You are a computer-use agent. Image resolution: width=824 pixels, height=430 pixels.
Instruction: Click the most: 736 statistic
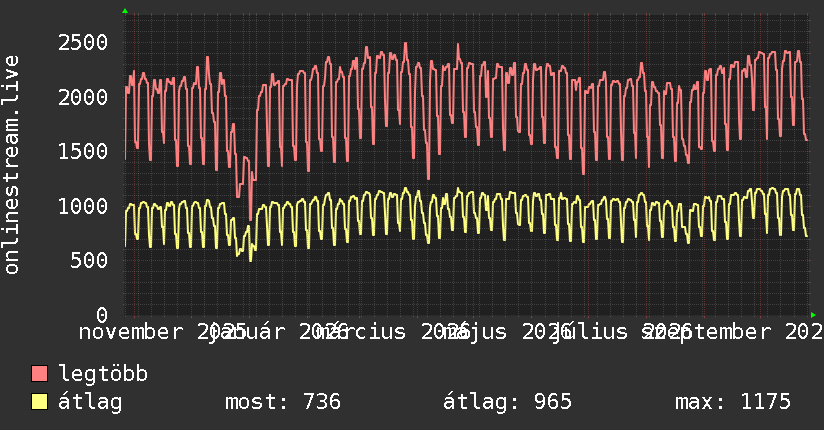pyautogui.click(x=283, y=402)
